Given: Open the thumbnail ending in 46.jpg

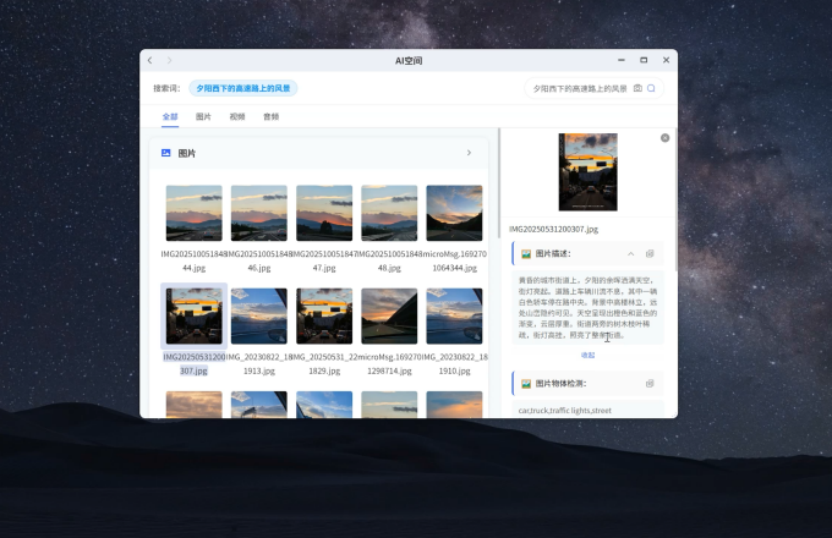Looking at the screenshot, I should [x=259, y=213].
